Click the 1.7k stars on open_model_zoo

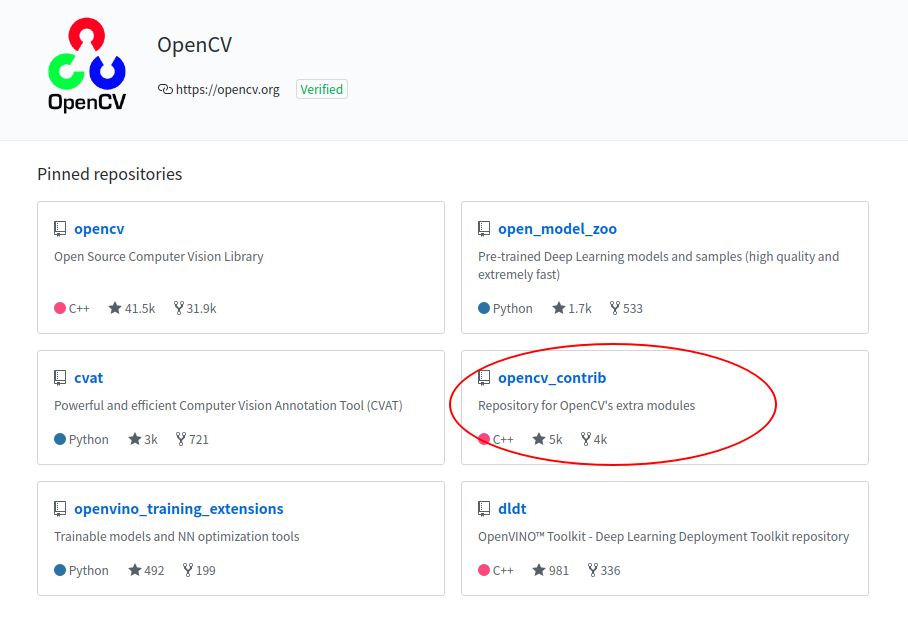click(x=572, y=308)
